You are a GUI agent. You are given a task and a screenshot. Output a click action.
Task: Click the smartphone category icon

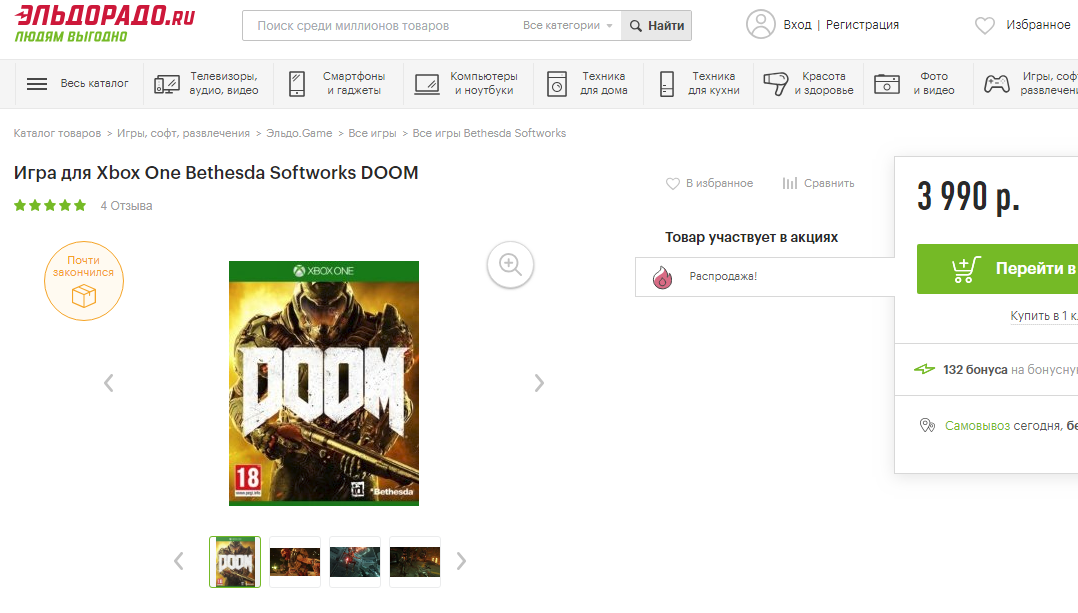[297, 84]
